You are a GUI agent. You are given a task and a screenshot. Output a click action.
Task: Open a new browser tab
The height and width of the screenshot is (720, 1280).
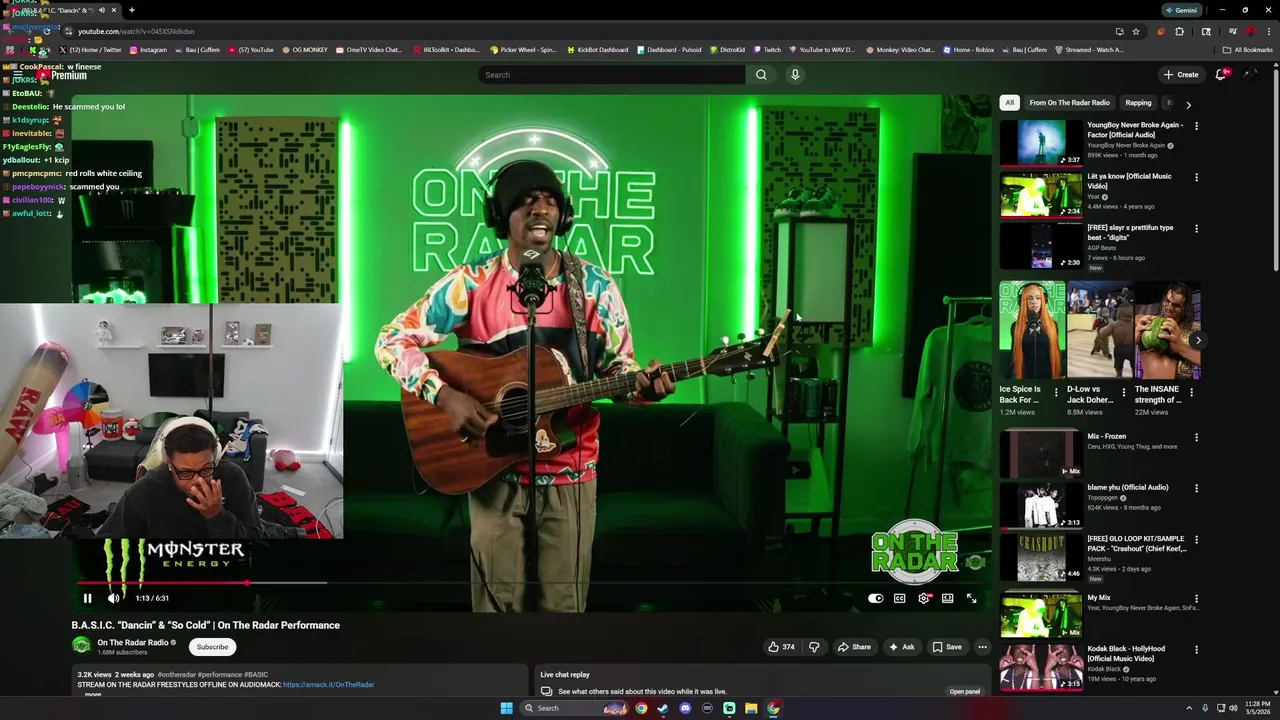[x=131, y=10]
